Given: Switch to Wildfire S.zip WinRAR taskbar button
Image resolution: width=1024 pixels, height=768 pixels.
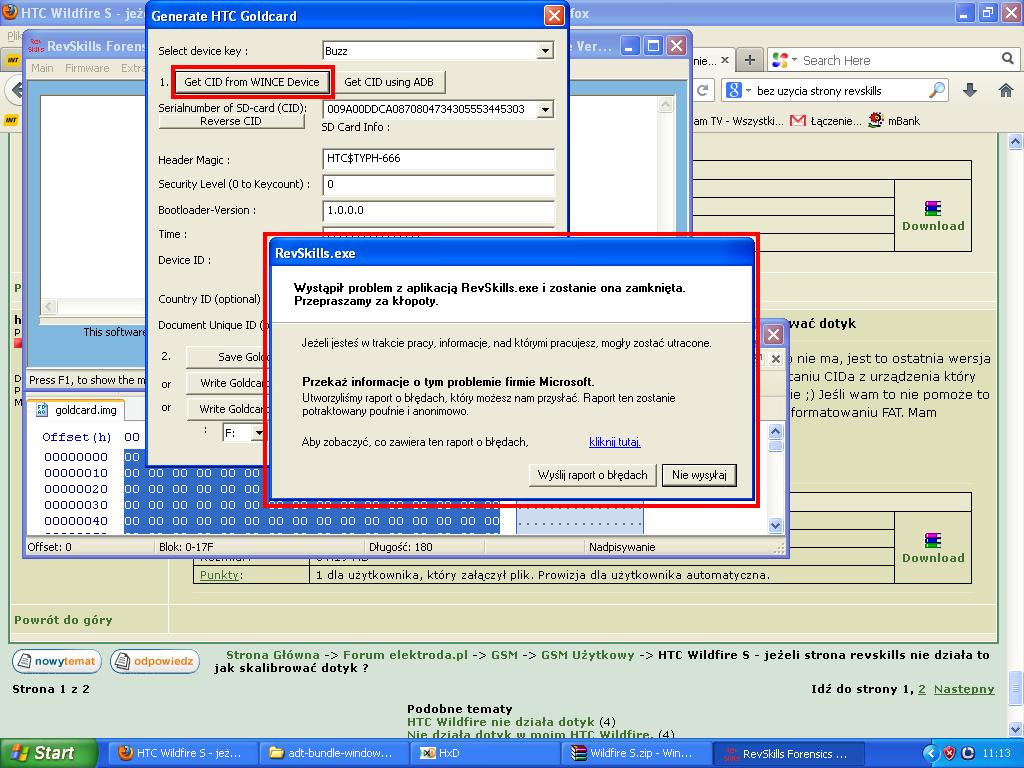Looking at the screenshot, I should point(637,754).
